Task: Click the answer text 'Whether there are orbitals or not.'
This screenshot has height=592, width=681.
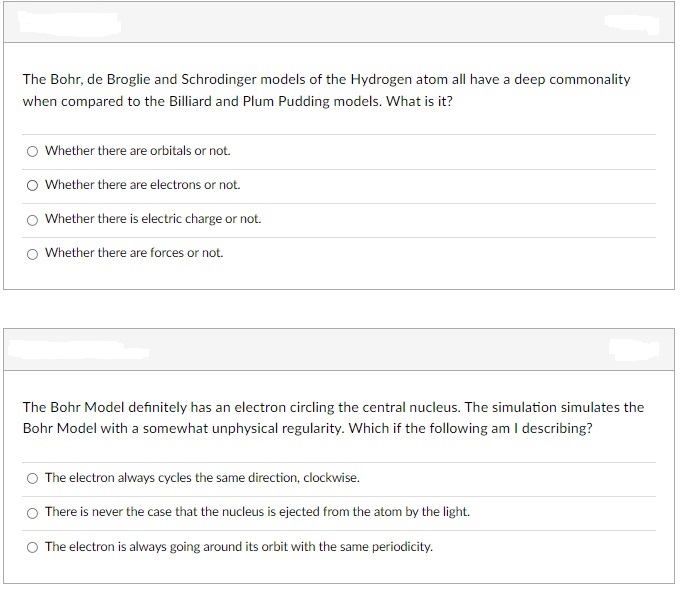Action: click(x=138, y=151)
